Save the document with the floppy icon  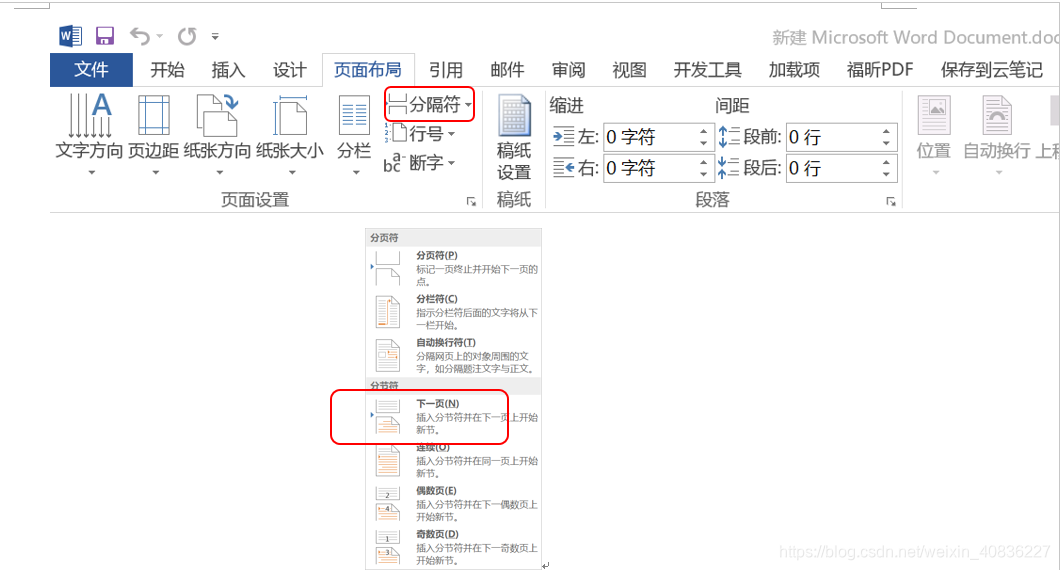pyautogui.click(x=105, y=36)
